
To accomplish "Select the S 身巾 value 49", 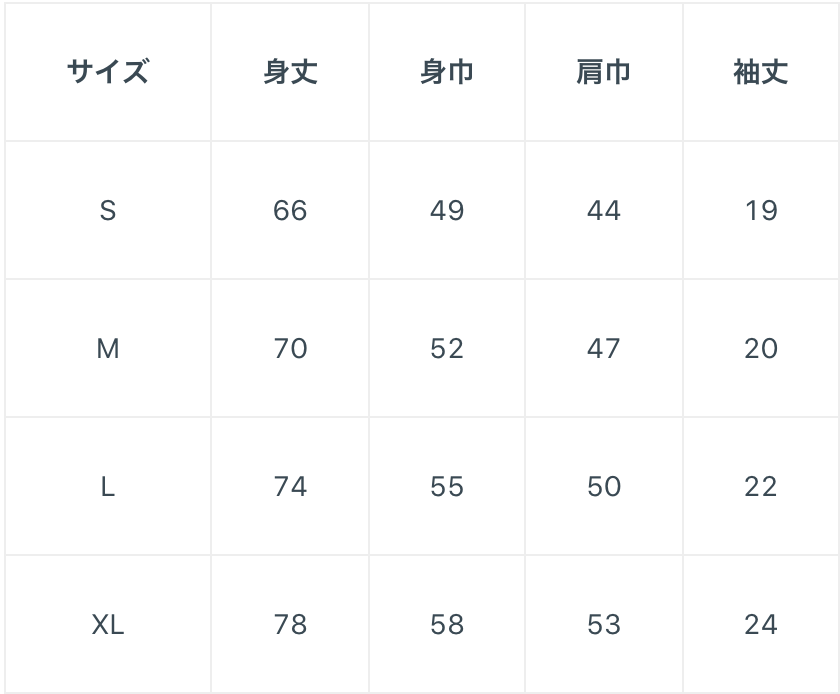I will coord(447,210).
